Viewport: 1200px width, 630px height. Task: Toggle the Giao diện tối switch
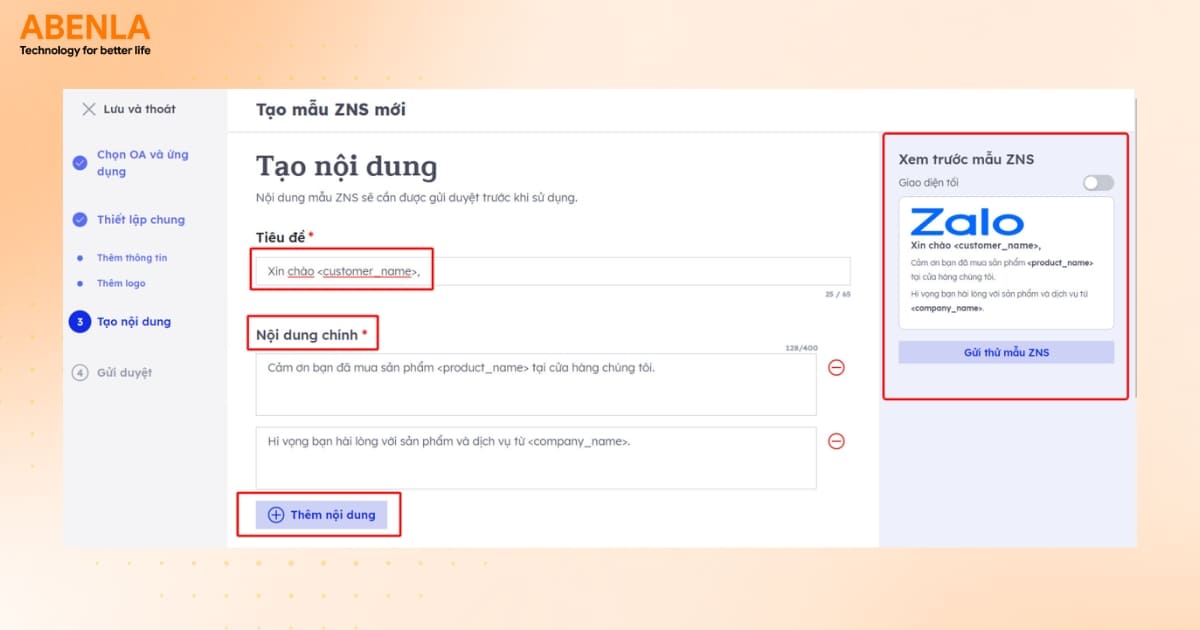click(1098, 183)
